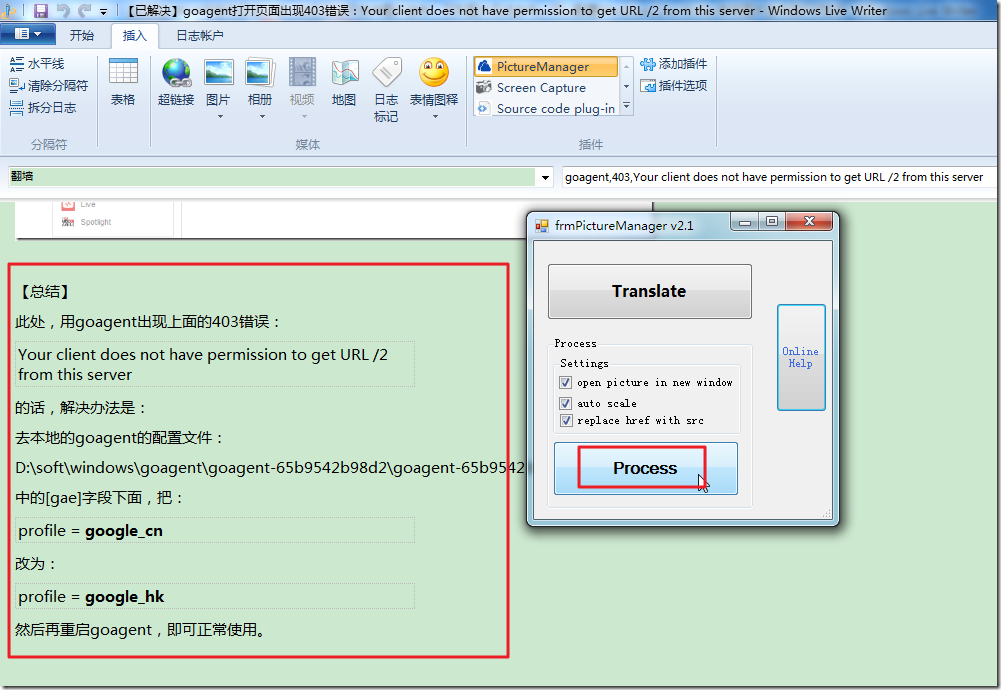1001x690 pixels.
Task: Choose the Screen Capture plugin
Action: click(546, 87)
